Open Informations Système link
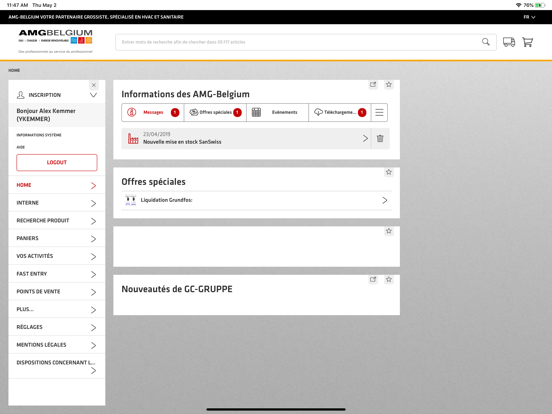This screenshot has width=552, height=414. pos(39,135)
